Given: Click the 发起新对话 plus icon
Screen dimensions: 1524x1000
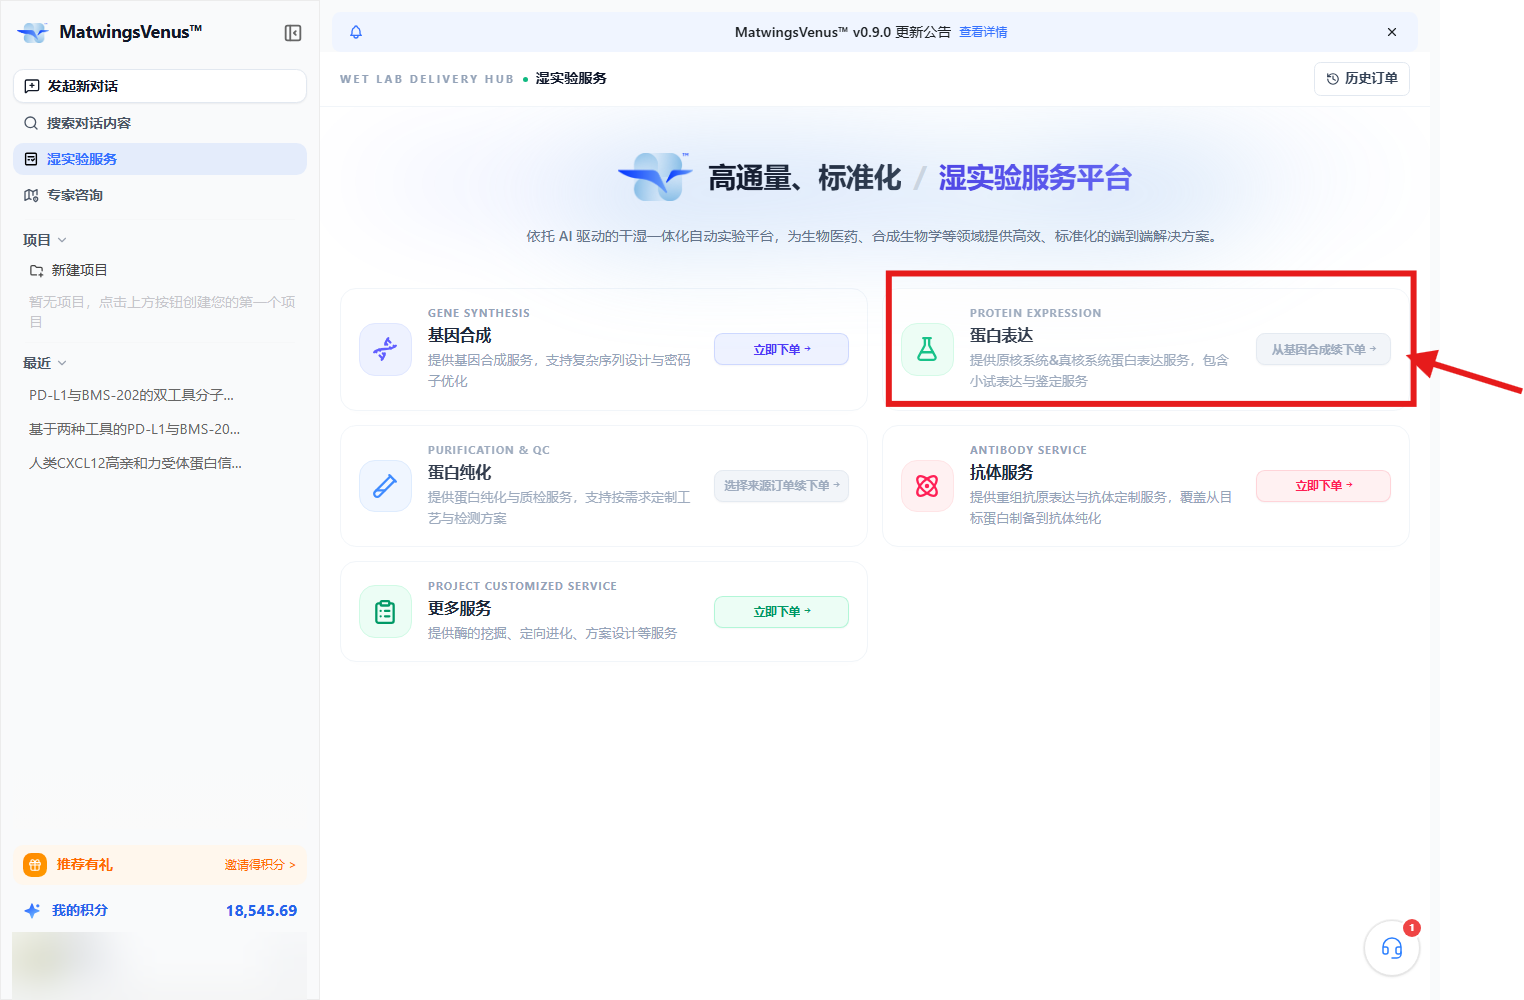Looking at the screenshot, I should (x=32, y=86).
